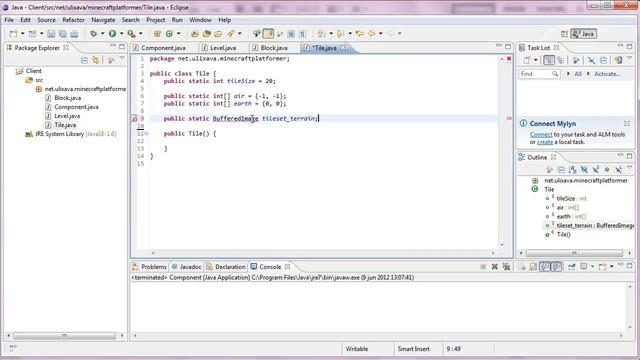Toggle Focus on Workweek in Task List
Image resolution: width=640 pixels, height=360 pixels.
pyautogui.click(x=576, y=60)
